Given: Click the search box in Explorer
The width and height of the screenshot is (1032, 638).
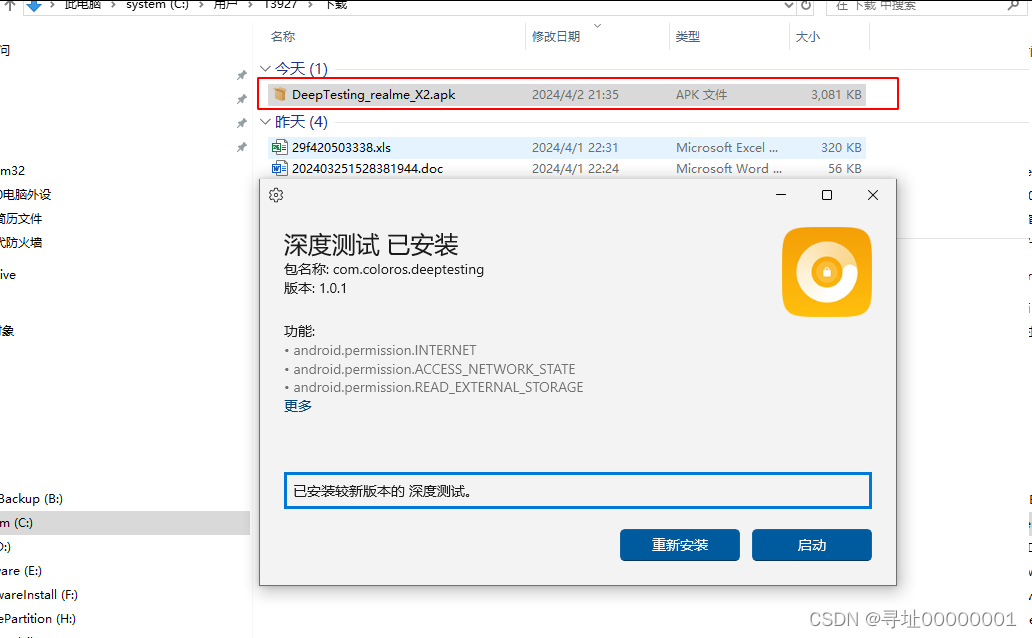Looking at the screenshot, I should 925,6.
